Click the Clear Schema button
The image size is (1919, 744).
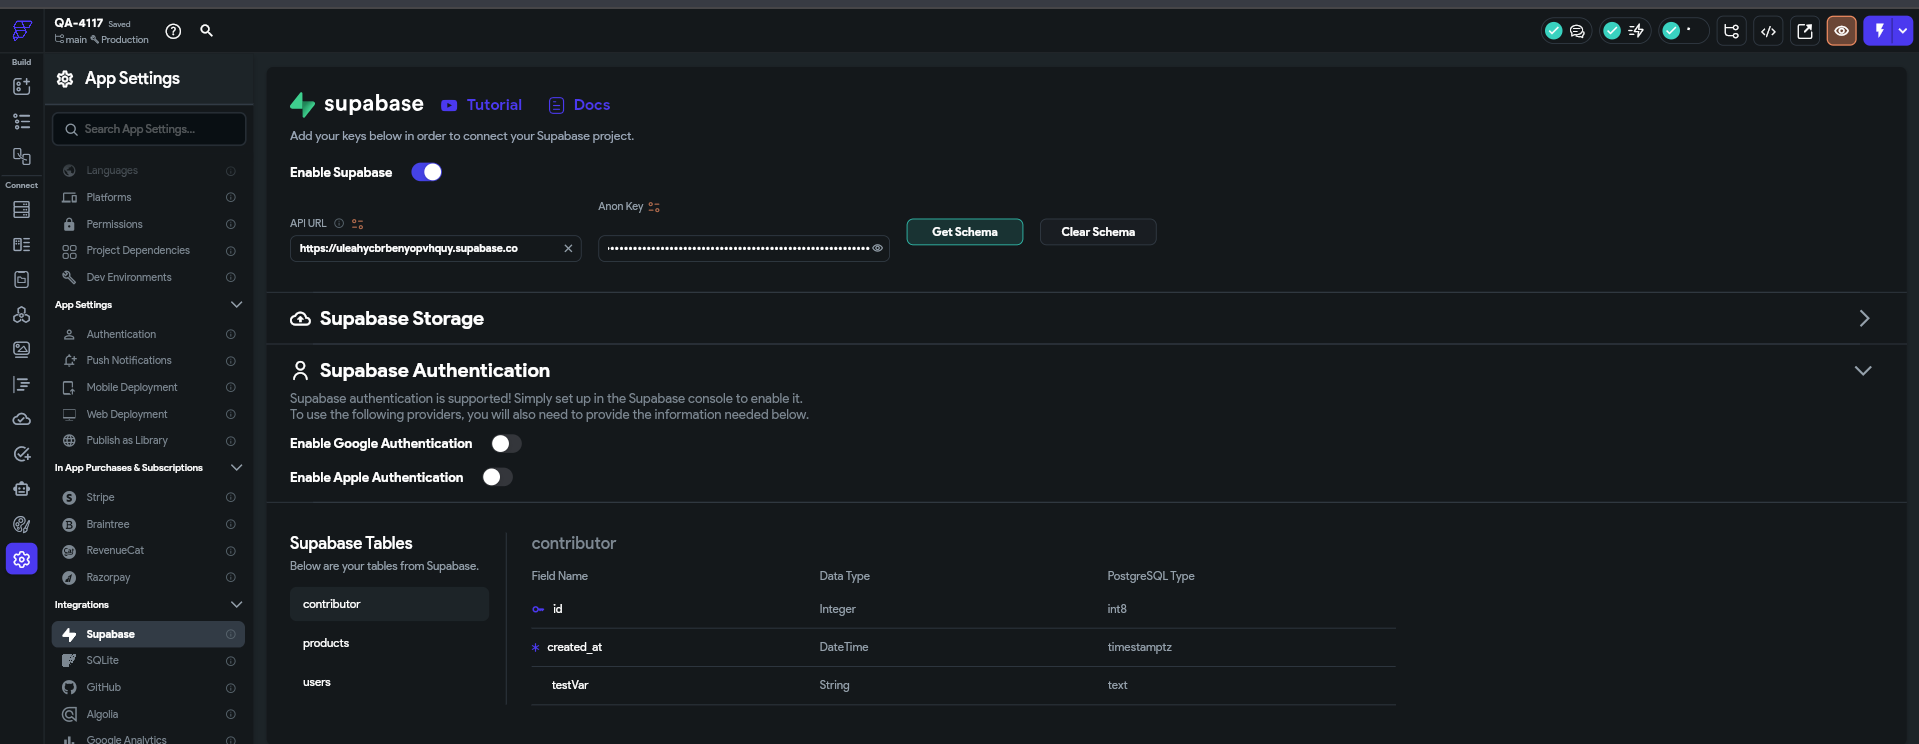click(x=1098, y=232)
